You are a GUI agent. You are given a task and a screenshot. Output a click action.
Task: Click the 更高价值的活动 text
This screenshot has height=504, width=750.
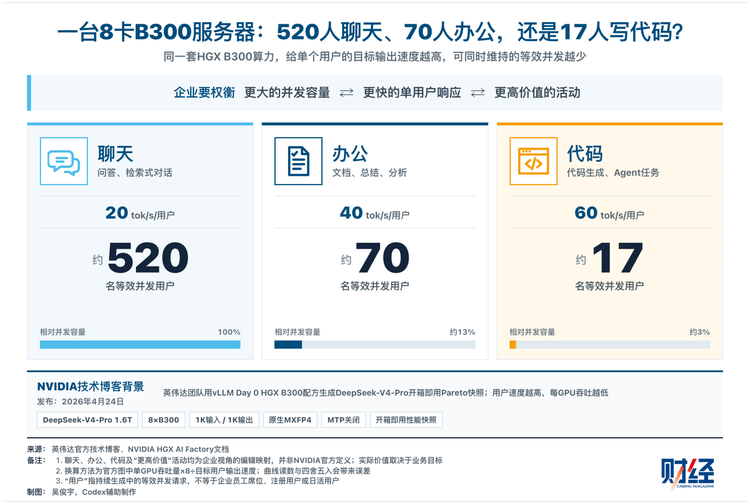(537, 92)
